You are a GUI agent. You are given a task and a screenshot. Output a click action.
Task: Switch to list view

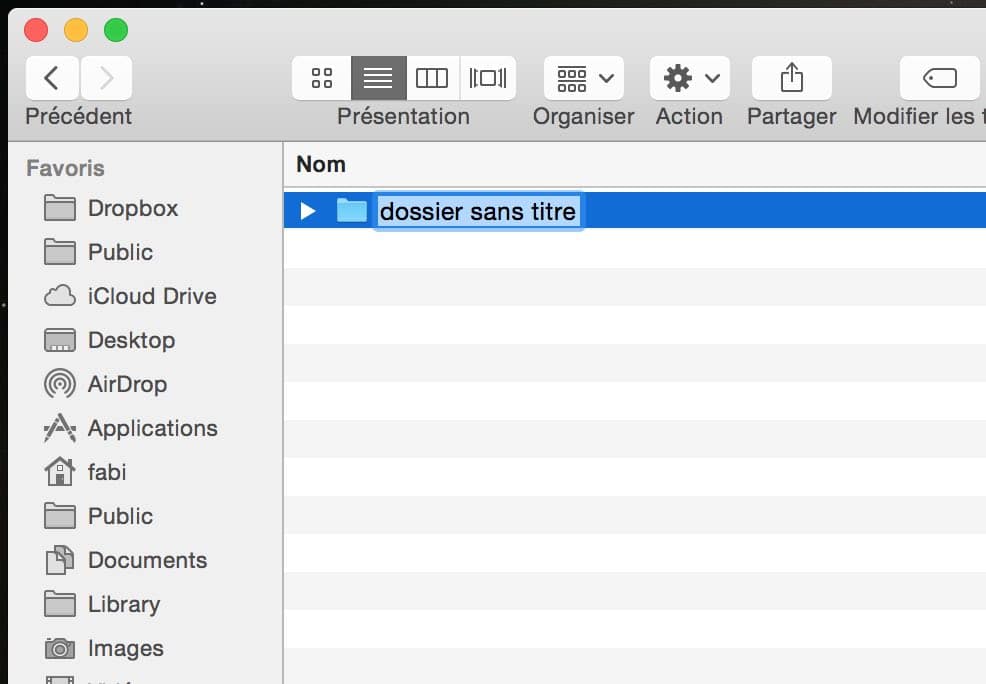tap(379, 78)
